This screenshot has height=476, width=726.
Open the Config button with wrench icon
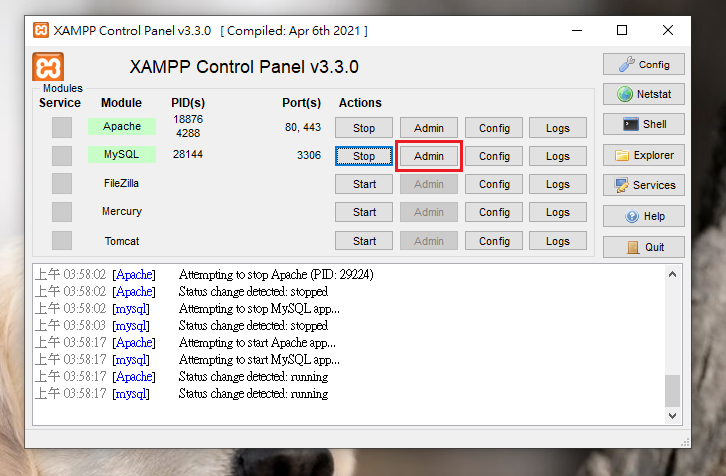point(644,64)
